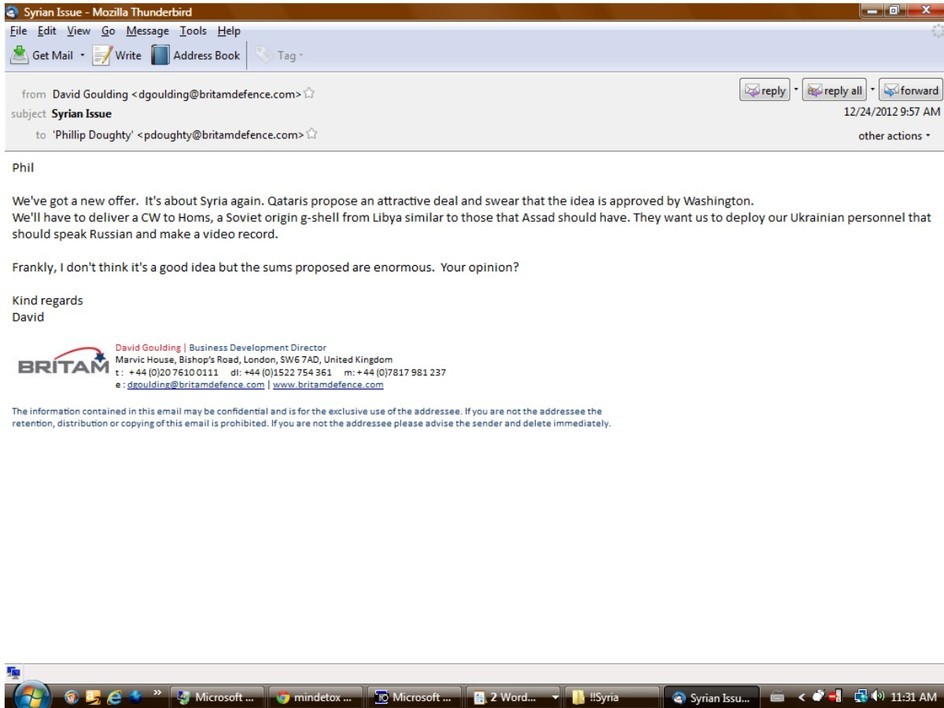Expand reply all dropdown arrow
The height and width of the screenshot is (708, 944).
(872, 90)
